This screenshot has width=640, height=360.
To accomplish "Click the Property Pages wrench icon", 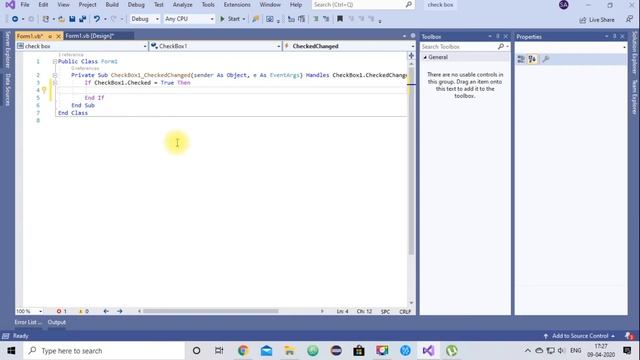I will tap(546, 59).
